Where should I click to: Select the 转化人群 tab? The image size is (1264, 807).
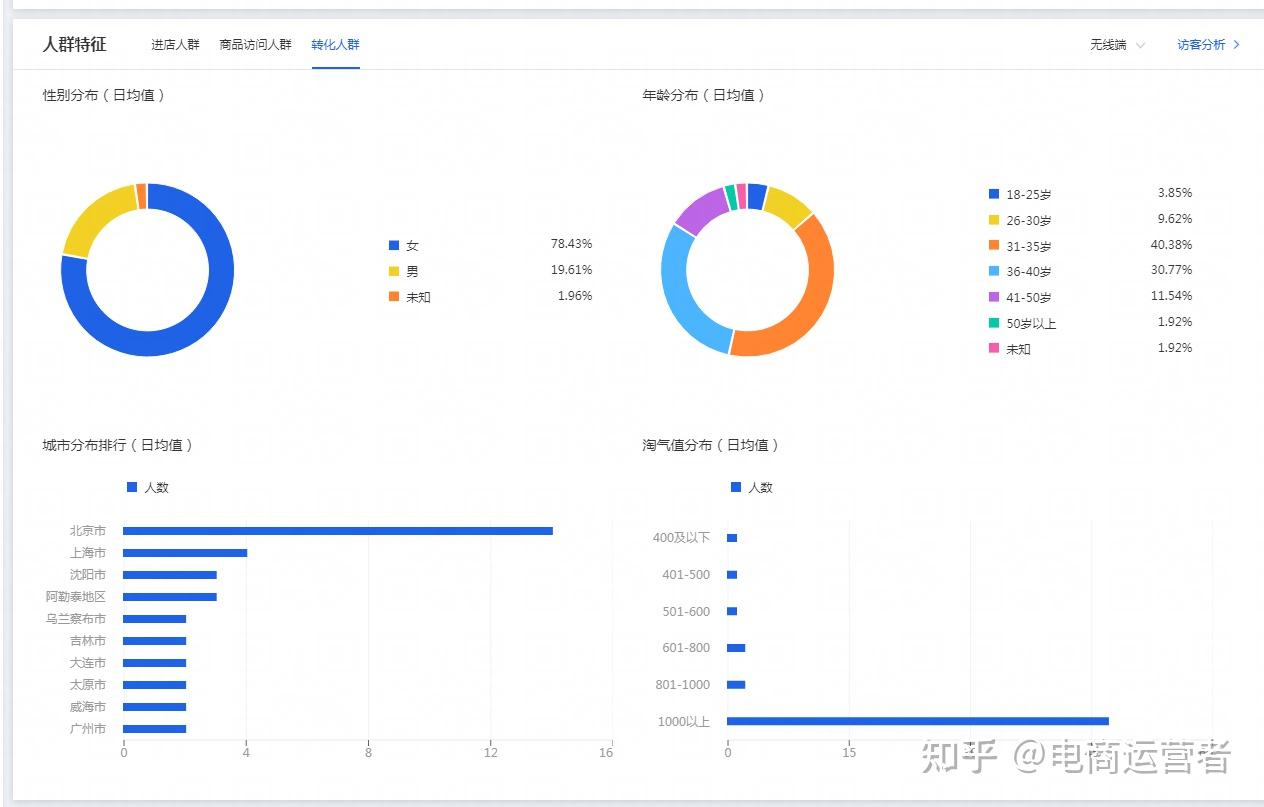[x=335, y=45]
